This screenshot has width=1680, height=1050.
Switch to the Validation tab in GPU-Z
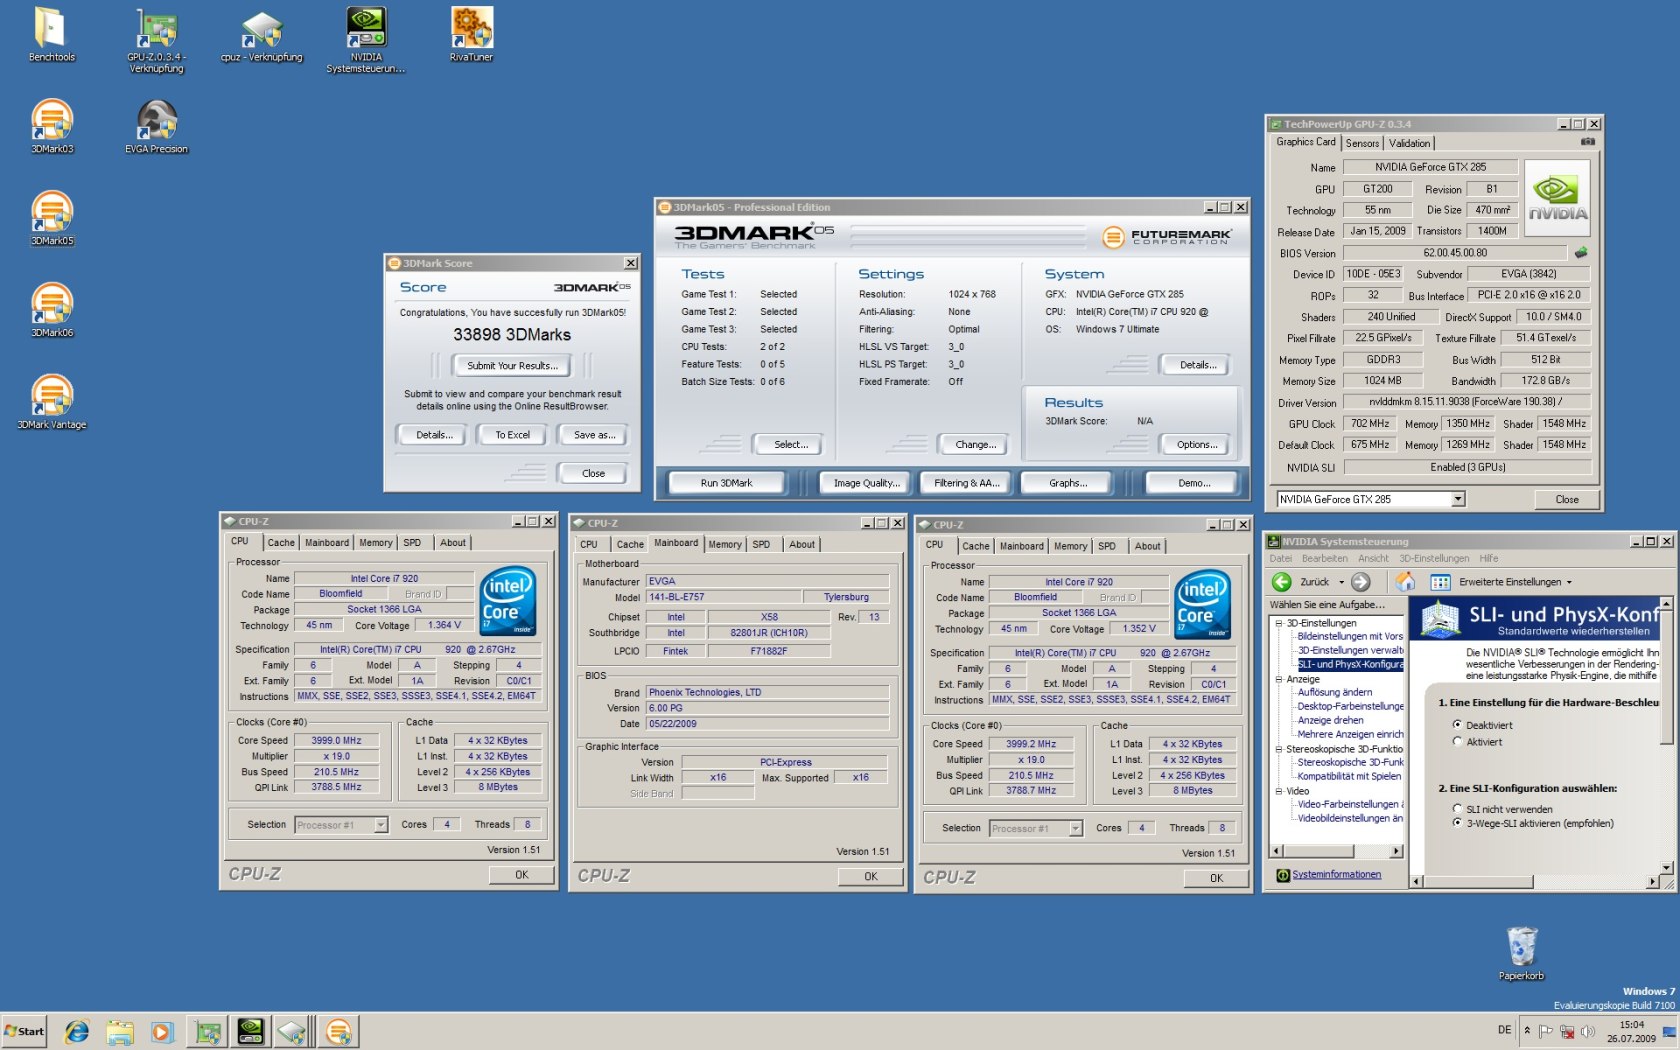pos(1409,143)
